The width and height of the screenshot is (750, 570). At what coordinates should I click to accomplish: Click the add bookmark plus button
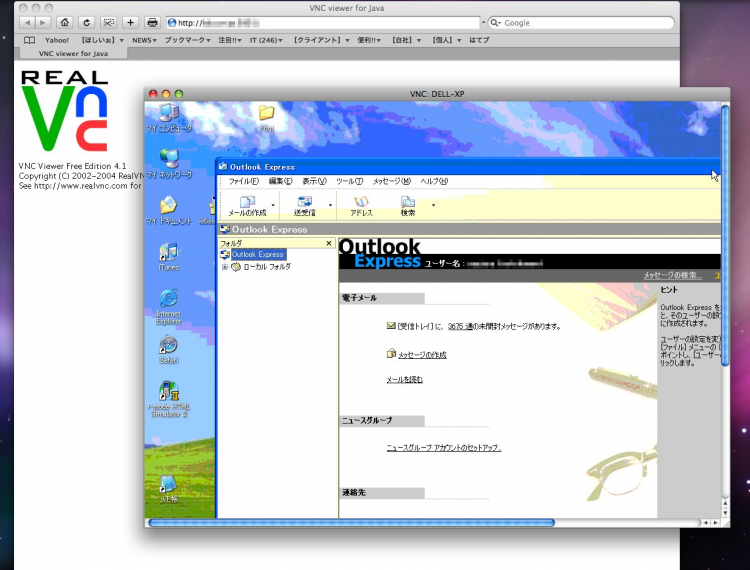(130, 22)
